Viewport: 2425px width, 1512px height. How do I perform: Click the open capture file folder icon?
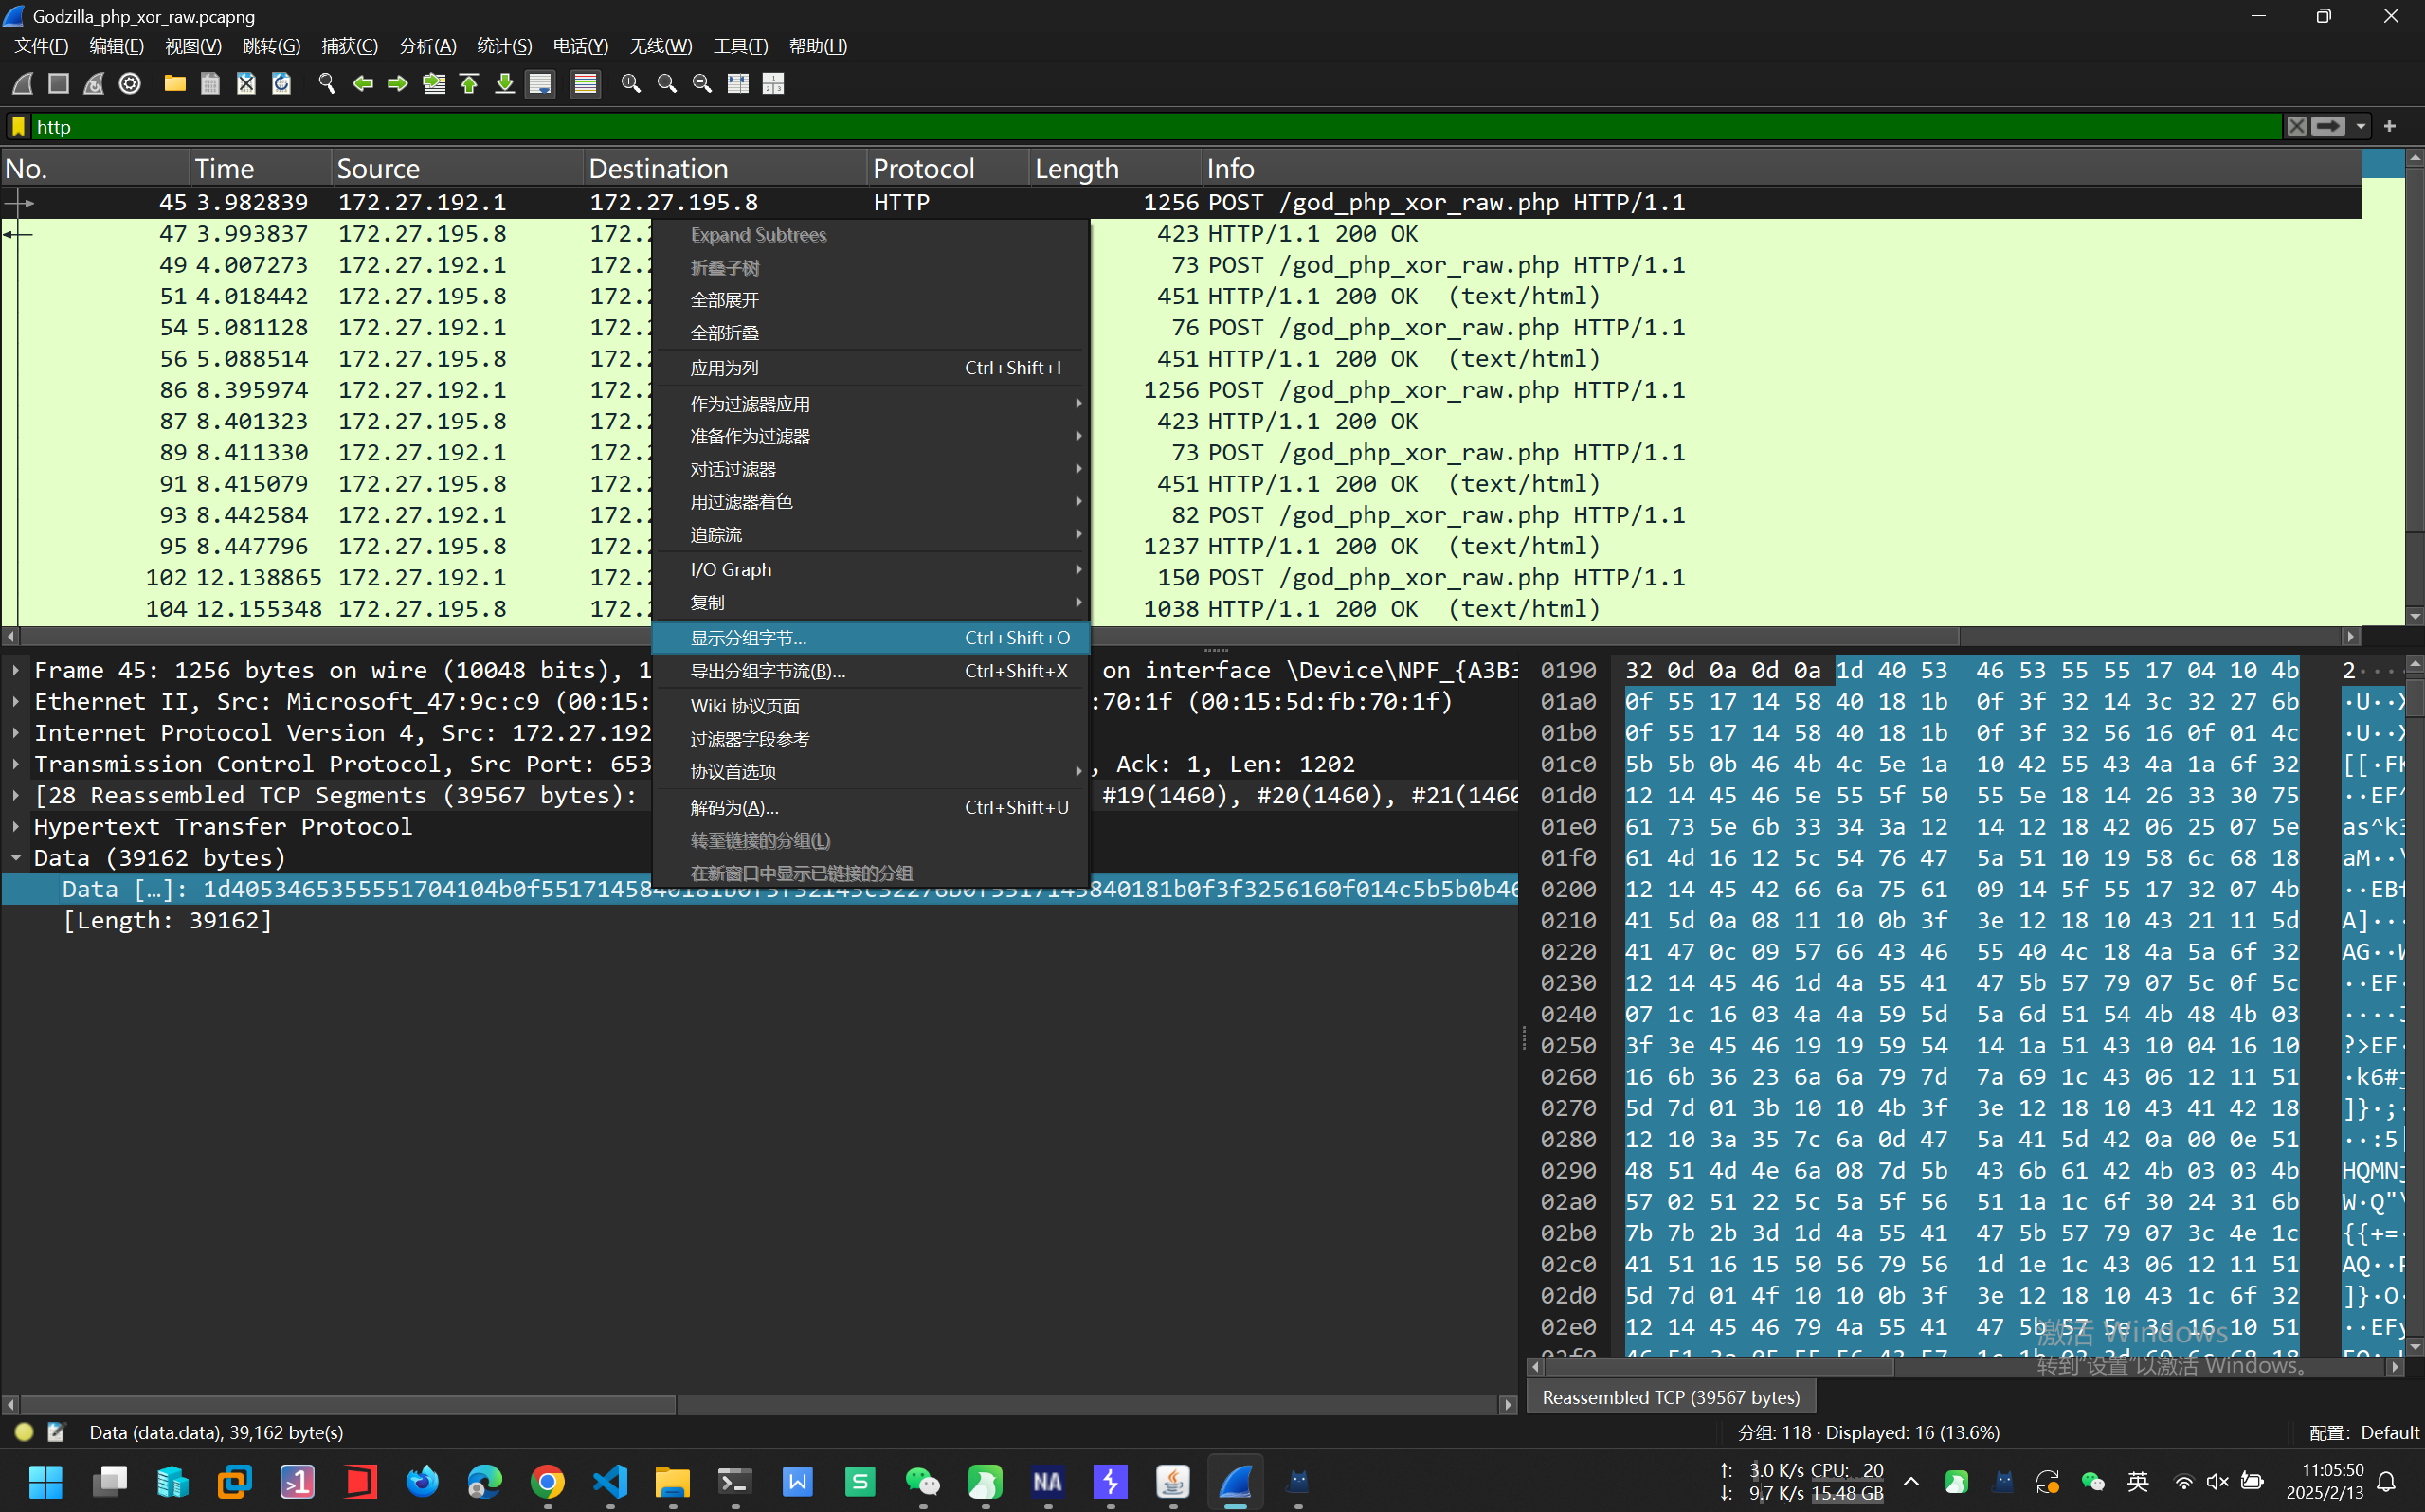(x=175, y=84)
